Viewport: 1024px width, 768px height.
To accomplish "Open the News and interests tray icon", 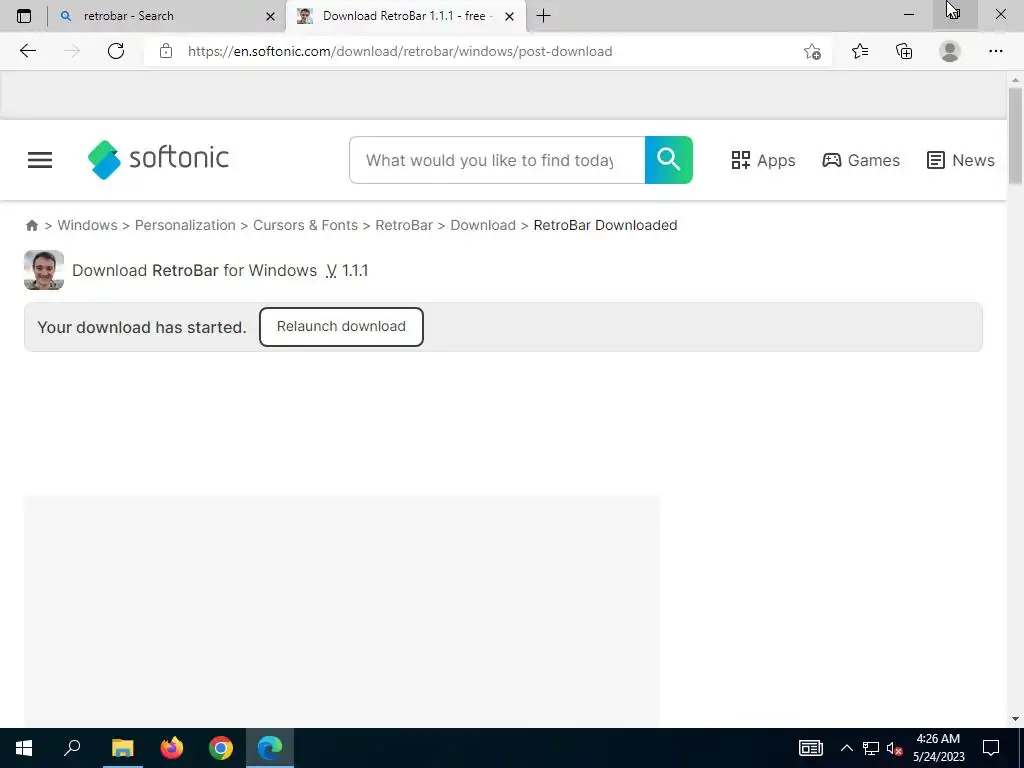I will [x=810, y=748].
